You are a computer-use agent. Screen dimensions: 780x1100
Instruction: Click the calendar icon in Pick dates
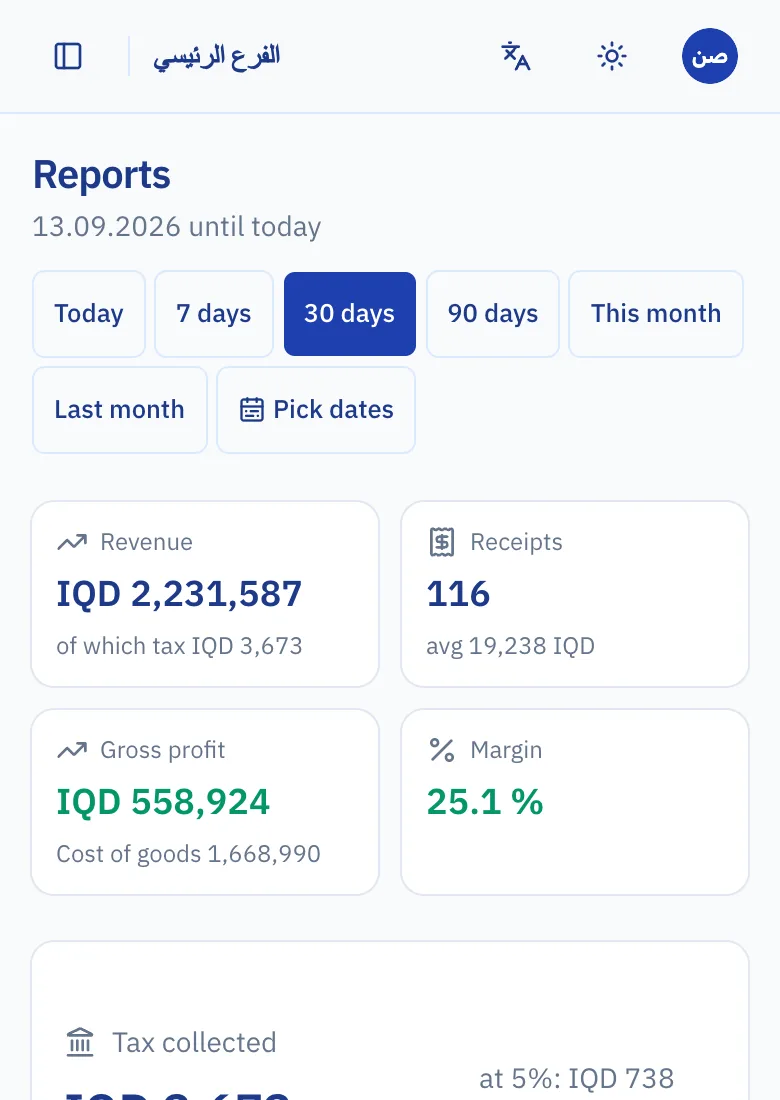(252, 410)
